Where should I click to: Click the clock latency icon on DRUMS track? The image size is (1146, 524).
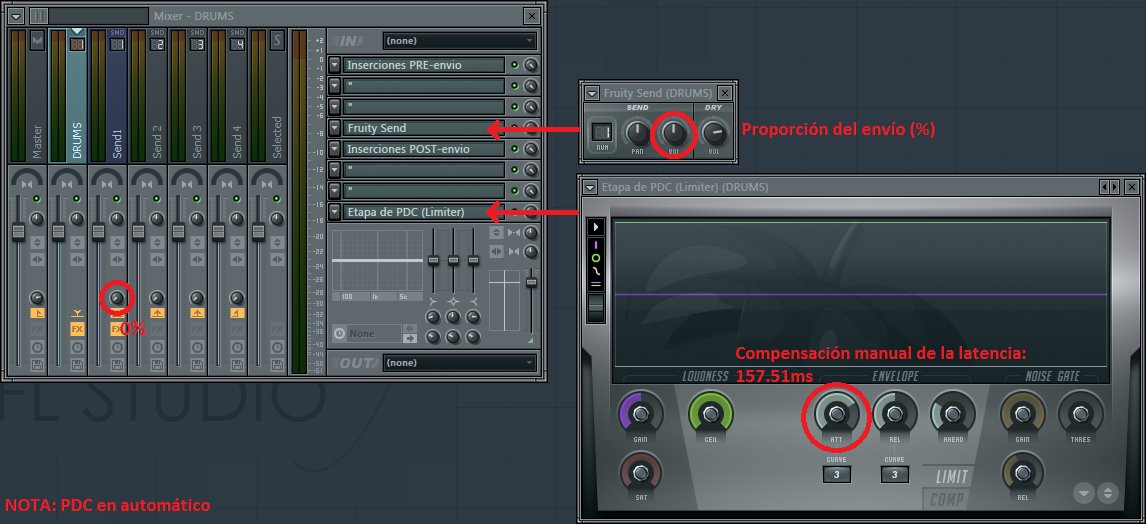pyautogui.click(x=77, y=347)
